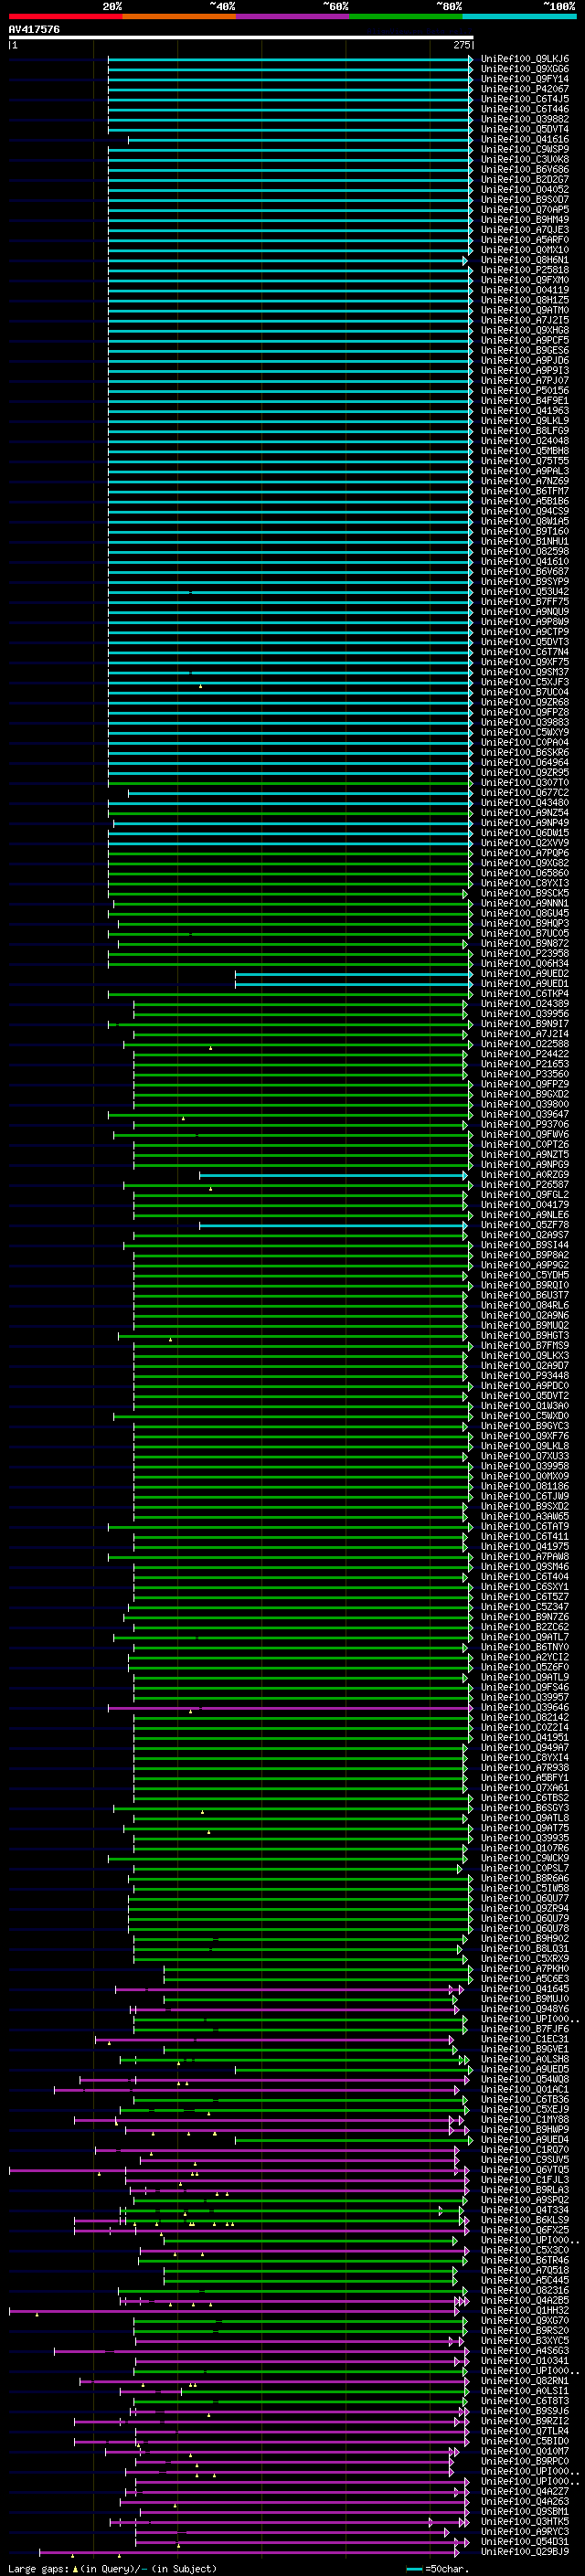The width and height of the screenshot is (585, 2576).
Task: Click hit label UniRef100_C9SUV5
Action: point(525,2159)
